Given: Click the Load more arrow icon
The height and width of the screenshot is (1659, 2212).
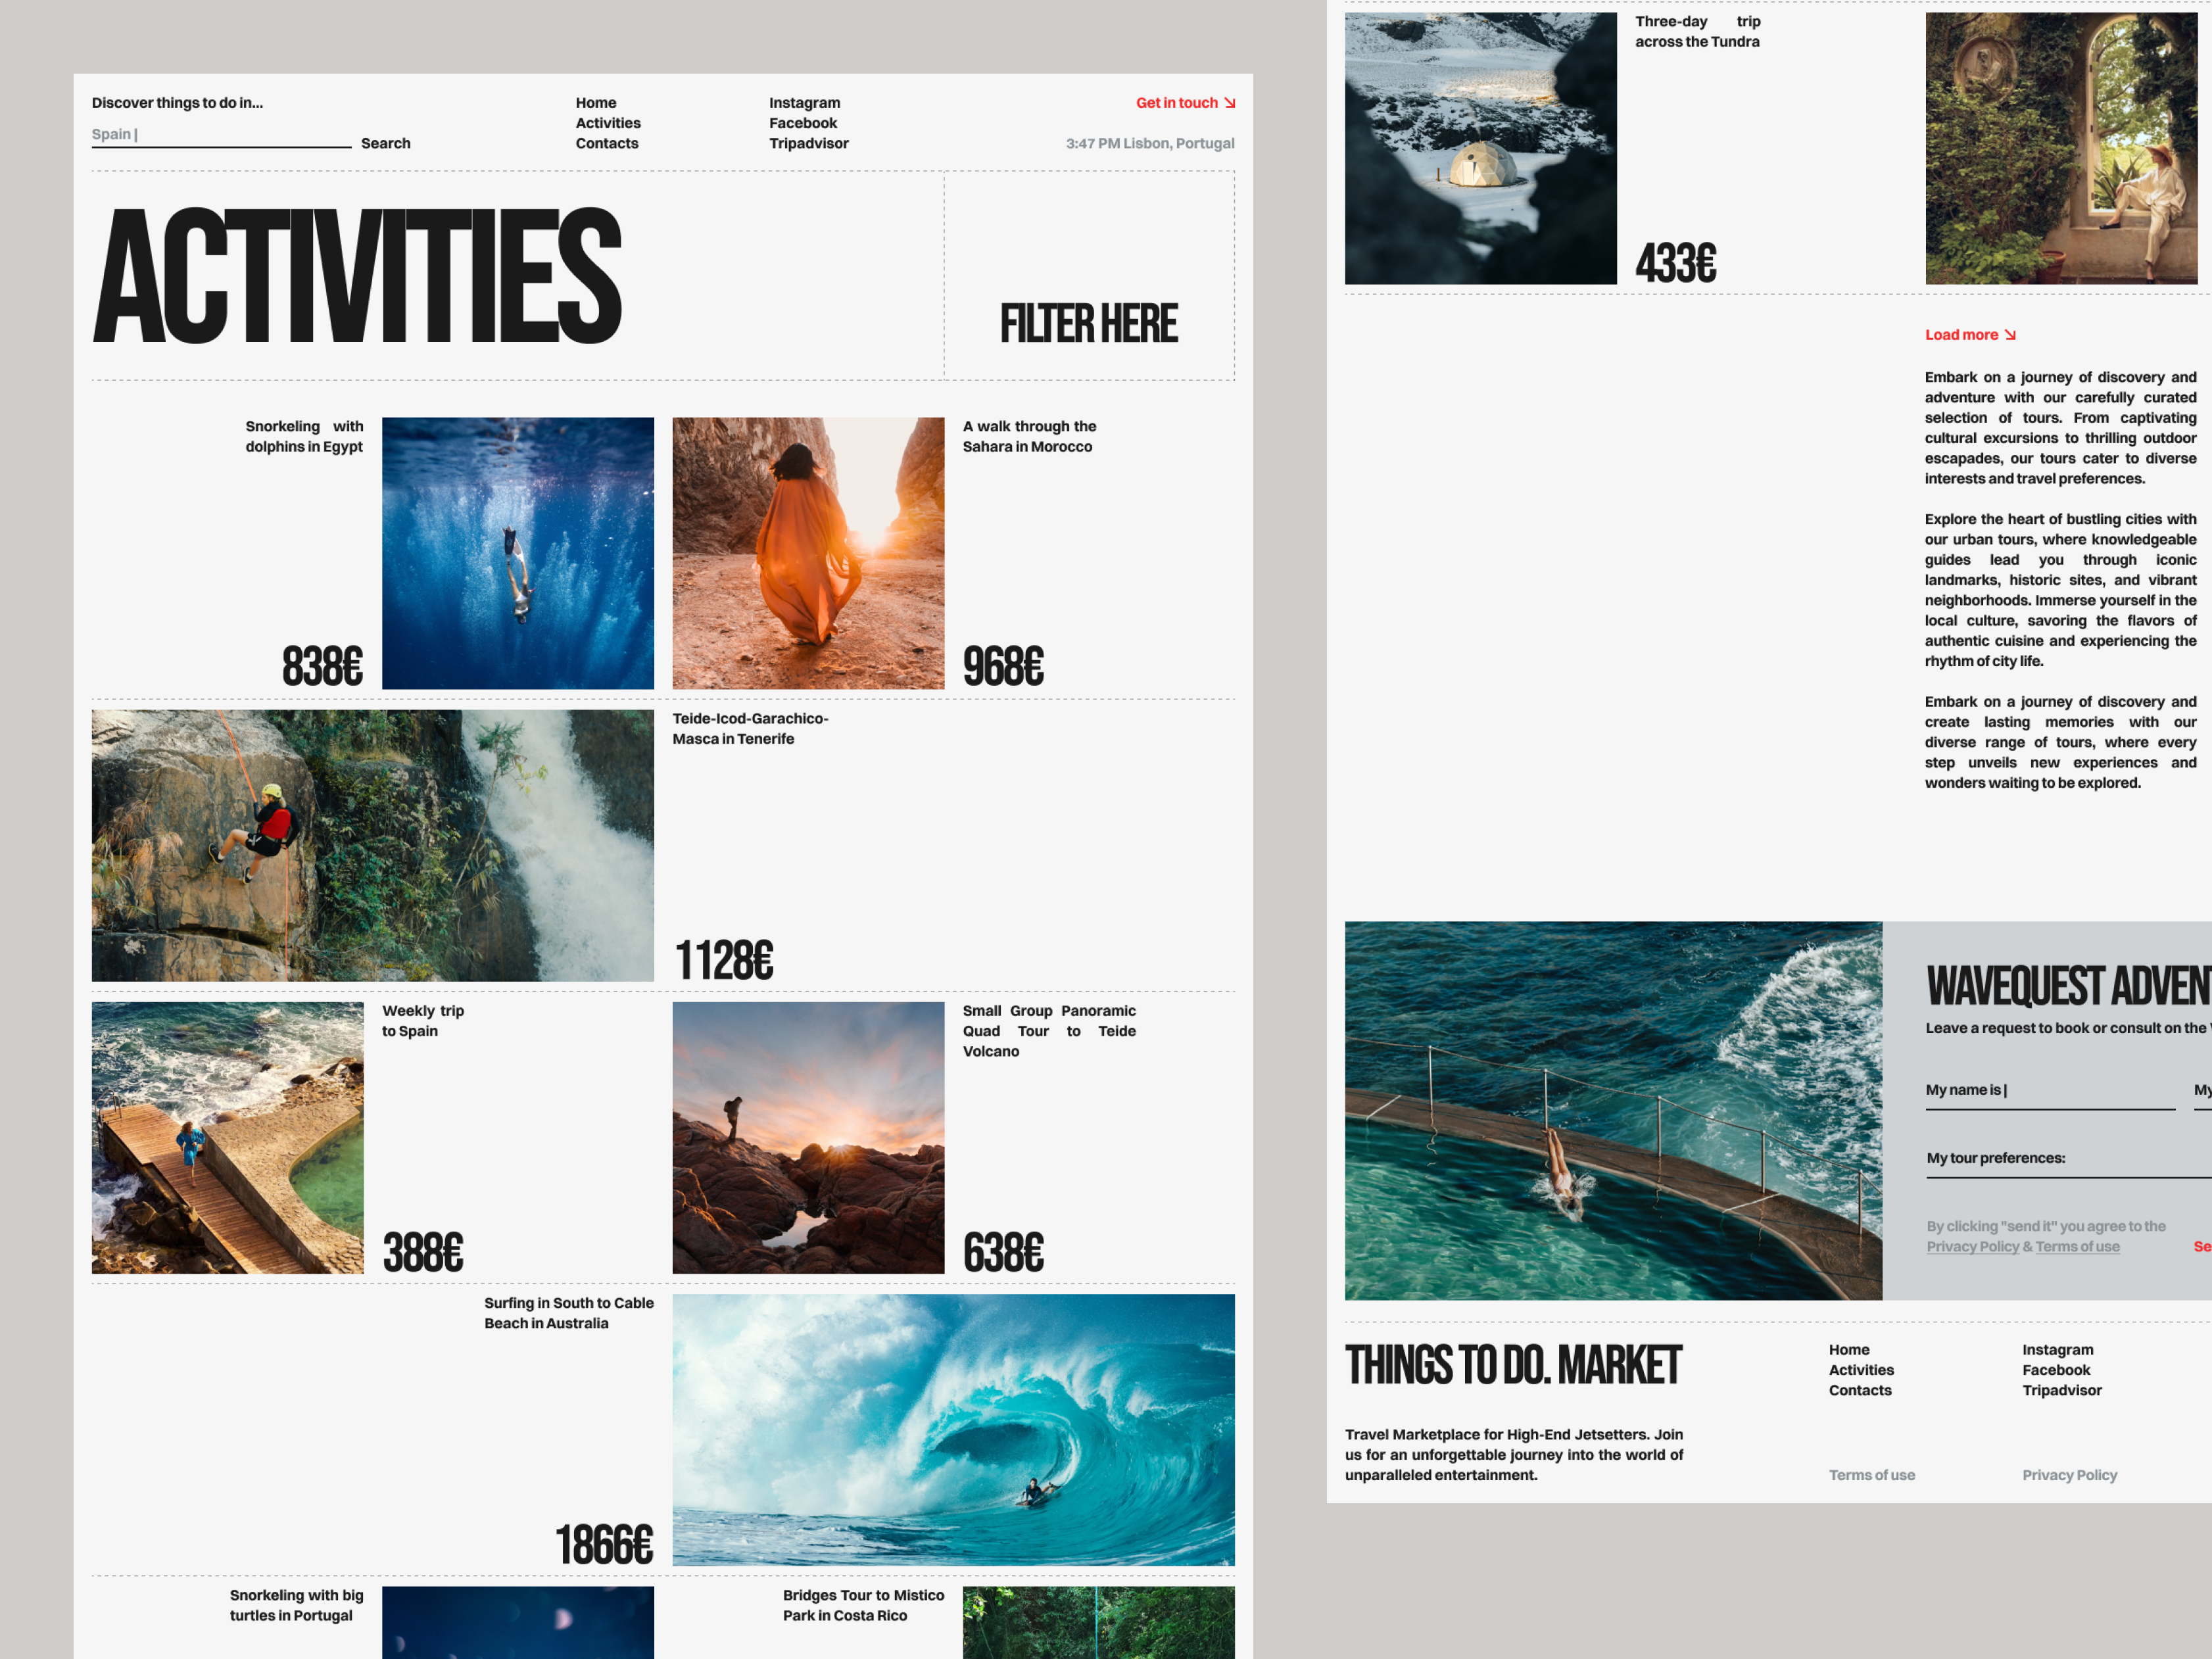Looking at the screenshot, I should tap(2011, 335).
